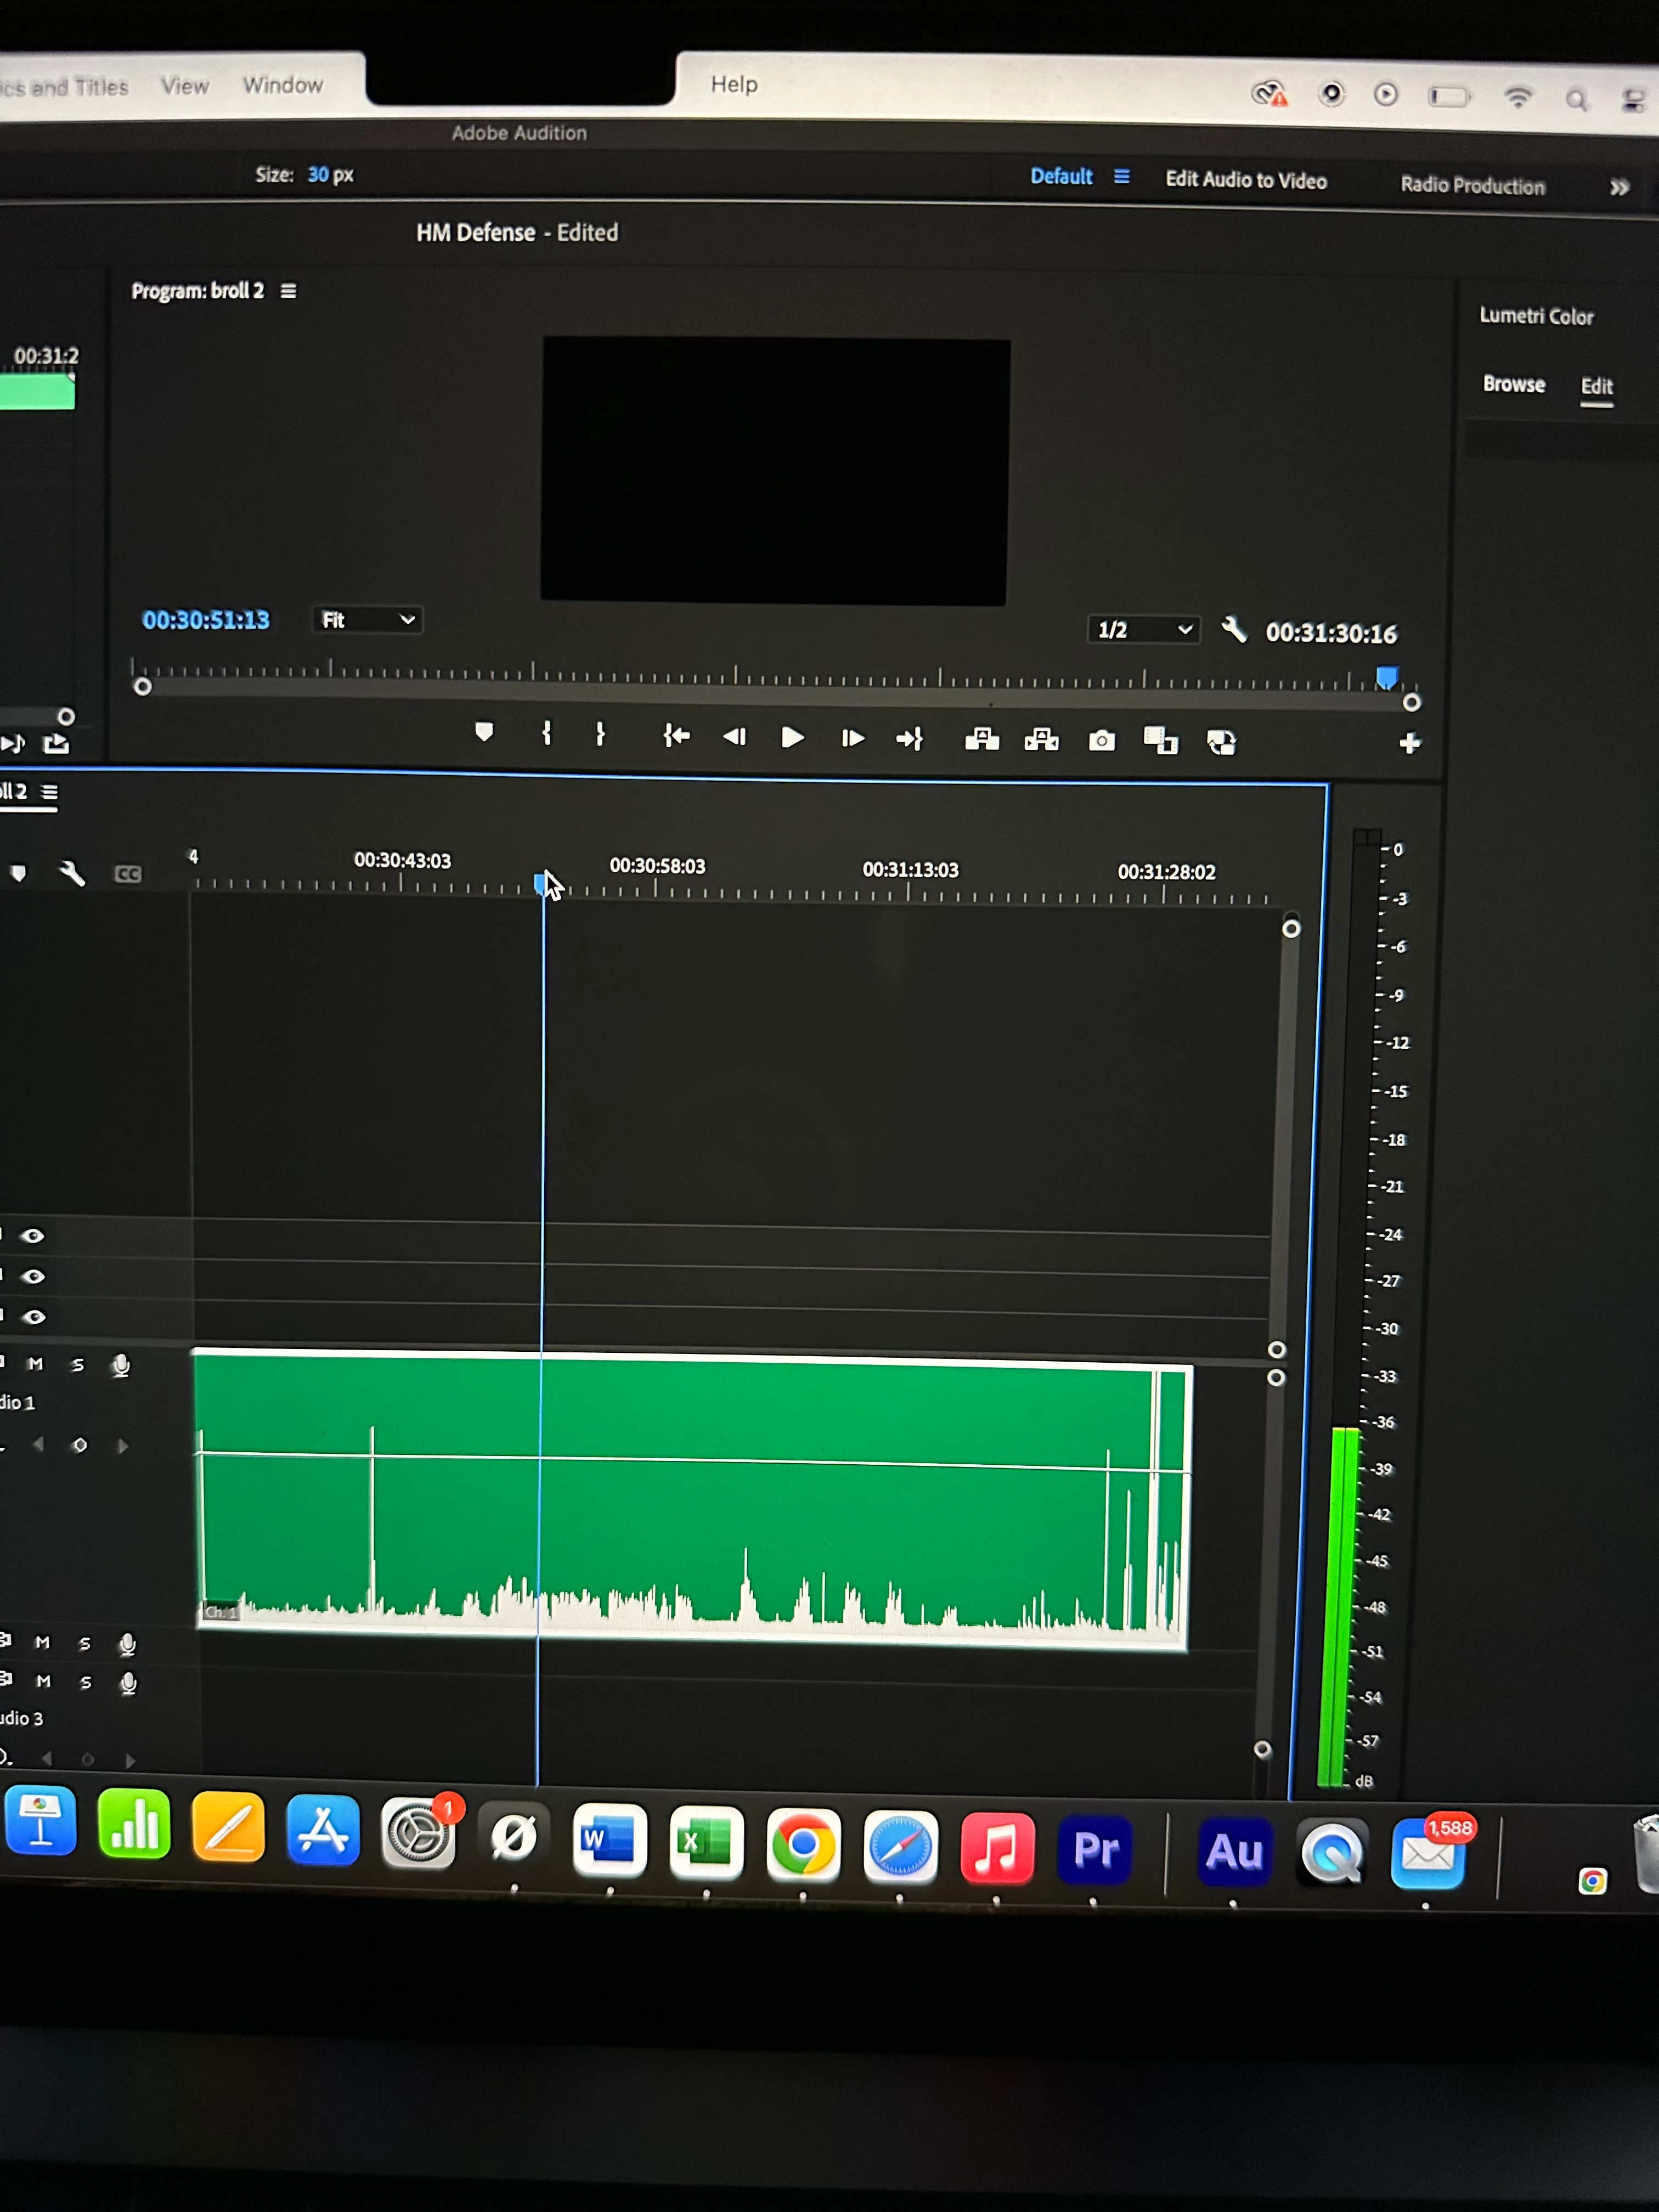Image resolution: width=1659 pixels, height=2212 pixels.
Task: Open the Button Editor plus icon
Action: tap(1410, 743)
